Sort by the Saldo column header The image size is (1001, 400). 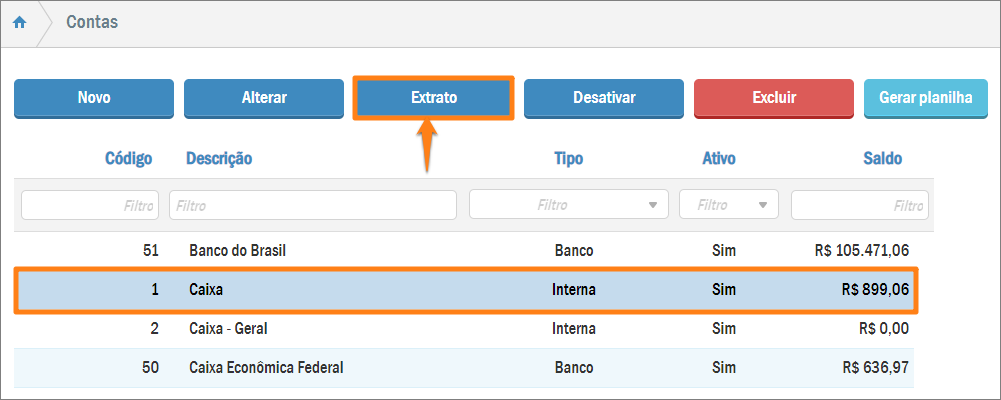(x=882, y=158)
